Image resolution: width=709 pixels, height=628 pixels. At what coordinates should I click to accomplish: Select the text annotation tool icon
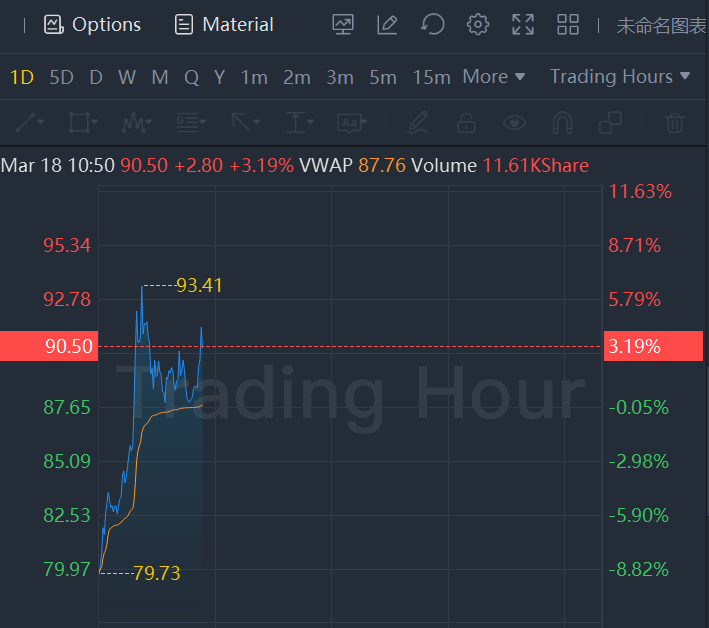coord(349,123)
